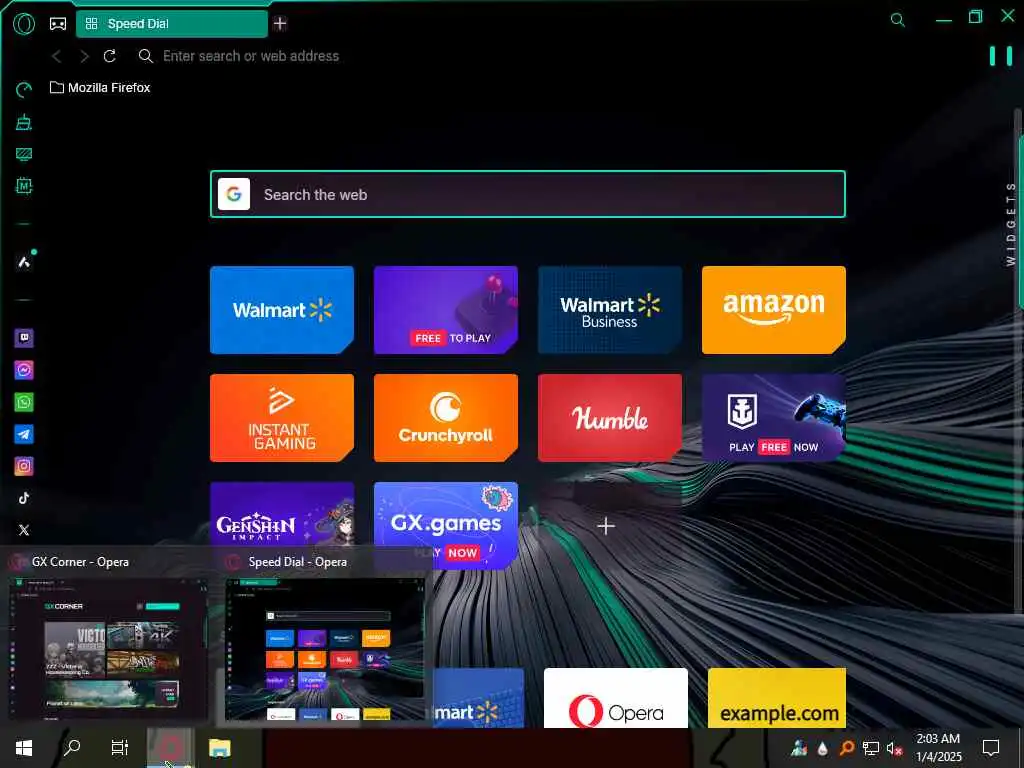Open Instagram in the sidebar
Screen dimensions: 1024x768
pyautogui.click(x=24, y=466)
